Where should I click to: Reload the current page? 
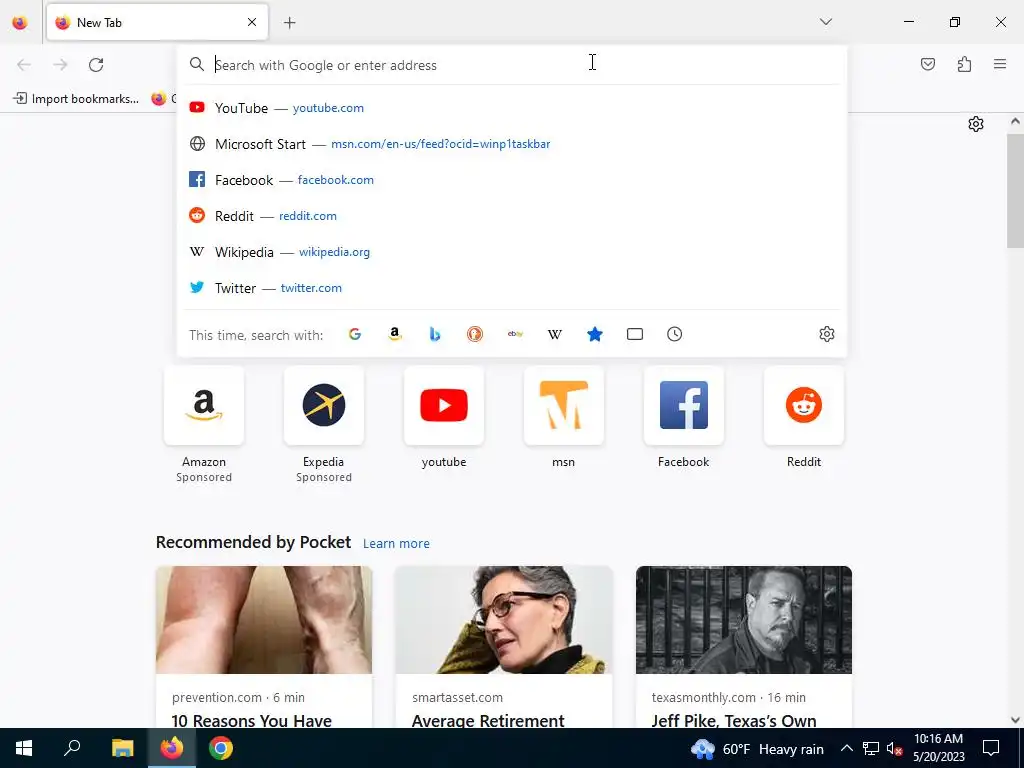tap(96, 65)
